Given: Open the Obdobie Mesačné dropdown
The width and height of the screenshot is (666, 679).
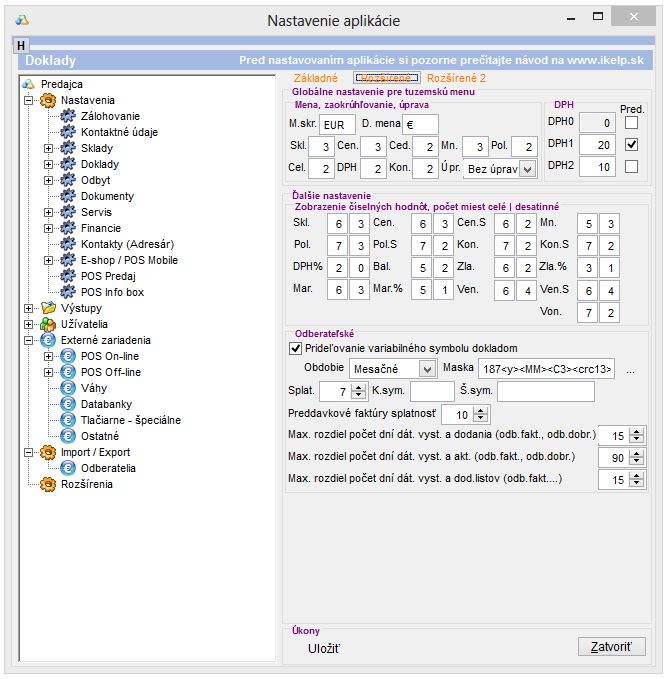Looking at the screenshot, I should [427, 369].
